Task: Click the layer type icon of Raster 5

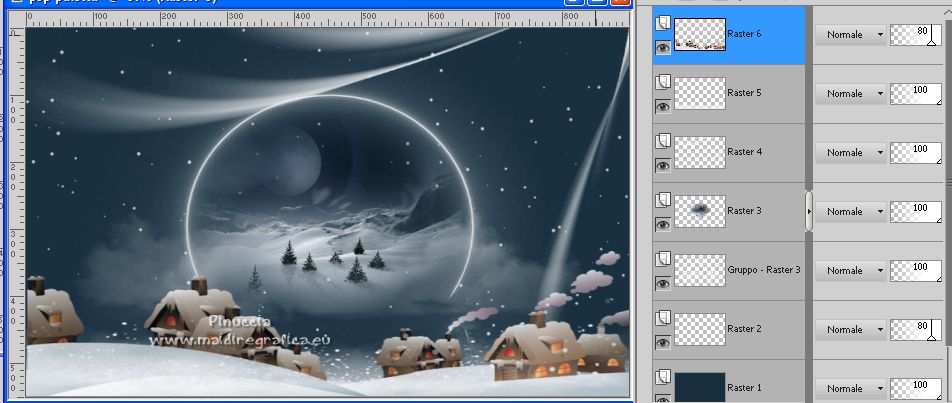Action: (x=662, y=82)
